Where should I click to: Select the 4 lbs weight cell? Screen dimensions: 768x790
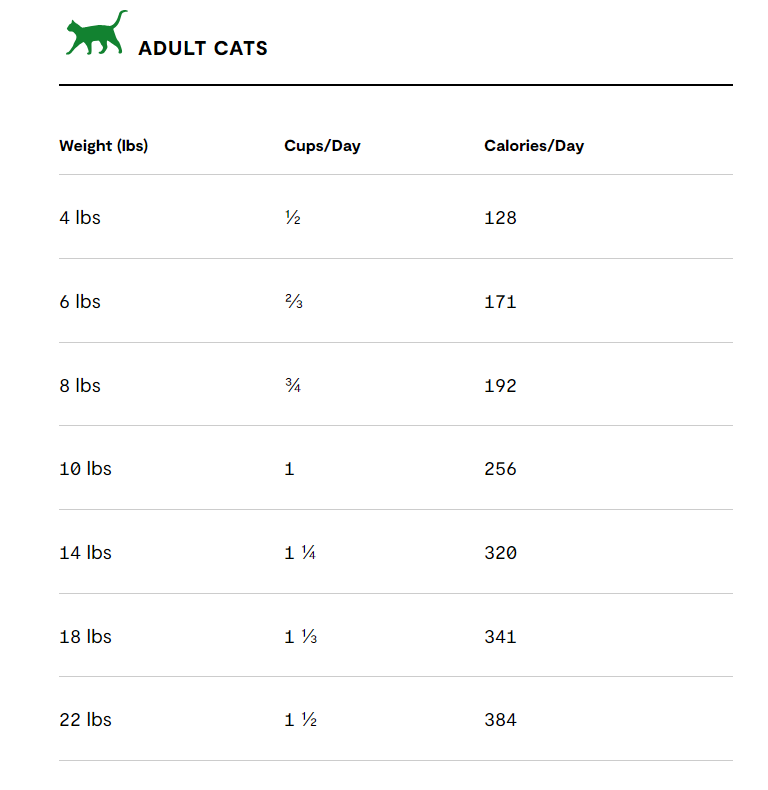(x=80, y=217)
